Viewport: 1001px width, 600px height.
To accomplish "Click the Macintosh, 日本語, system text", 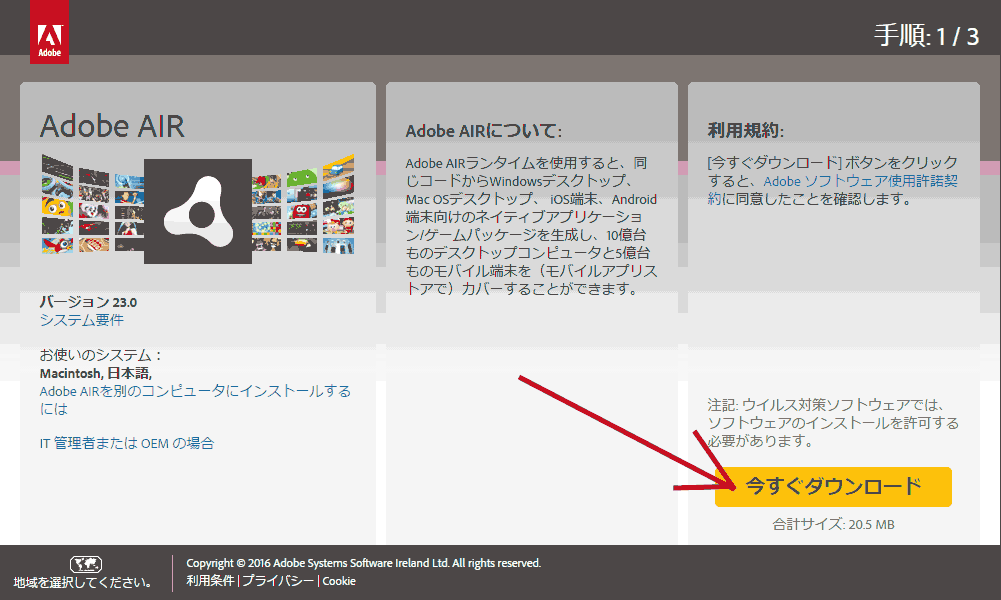I will point(96,373).
